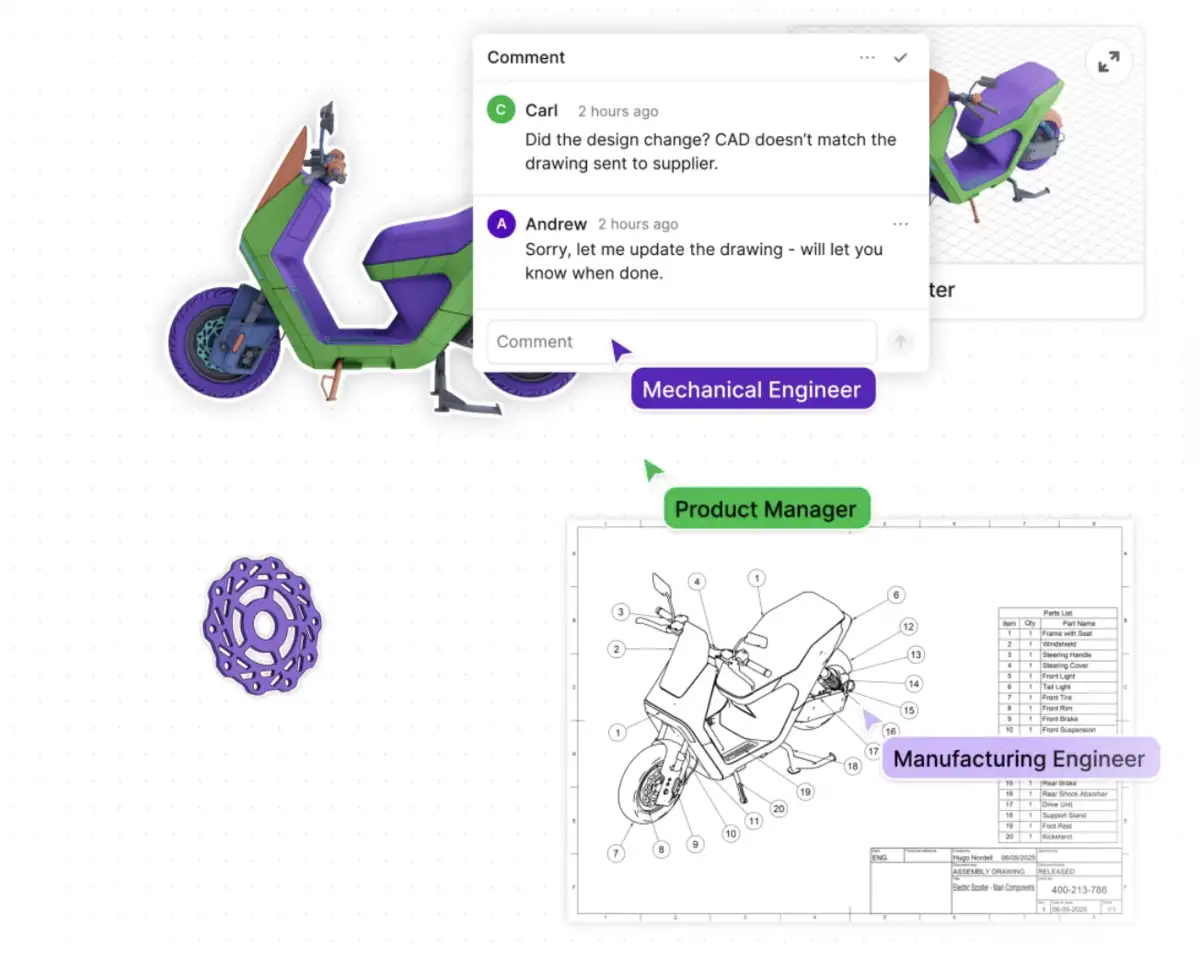This screenshot has height=959, width=1200.
Task: Click the Comment panel title
Action: (526, 58)
